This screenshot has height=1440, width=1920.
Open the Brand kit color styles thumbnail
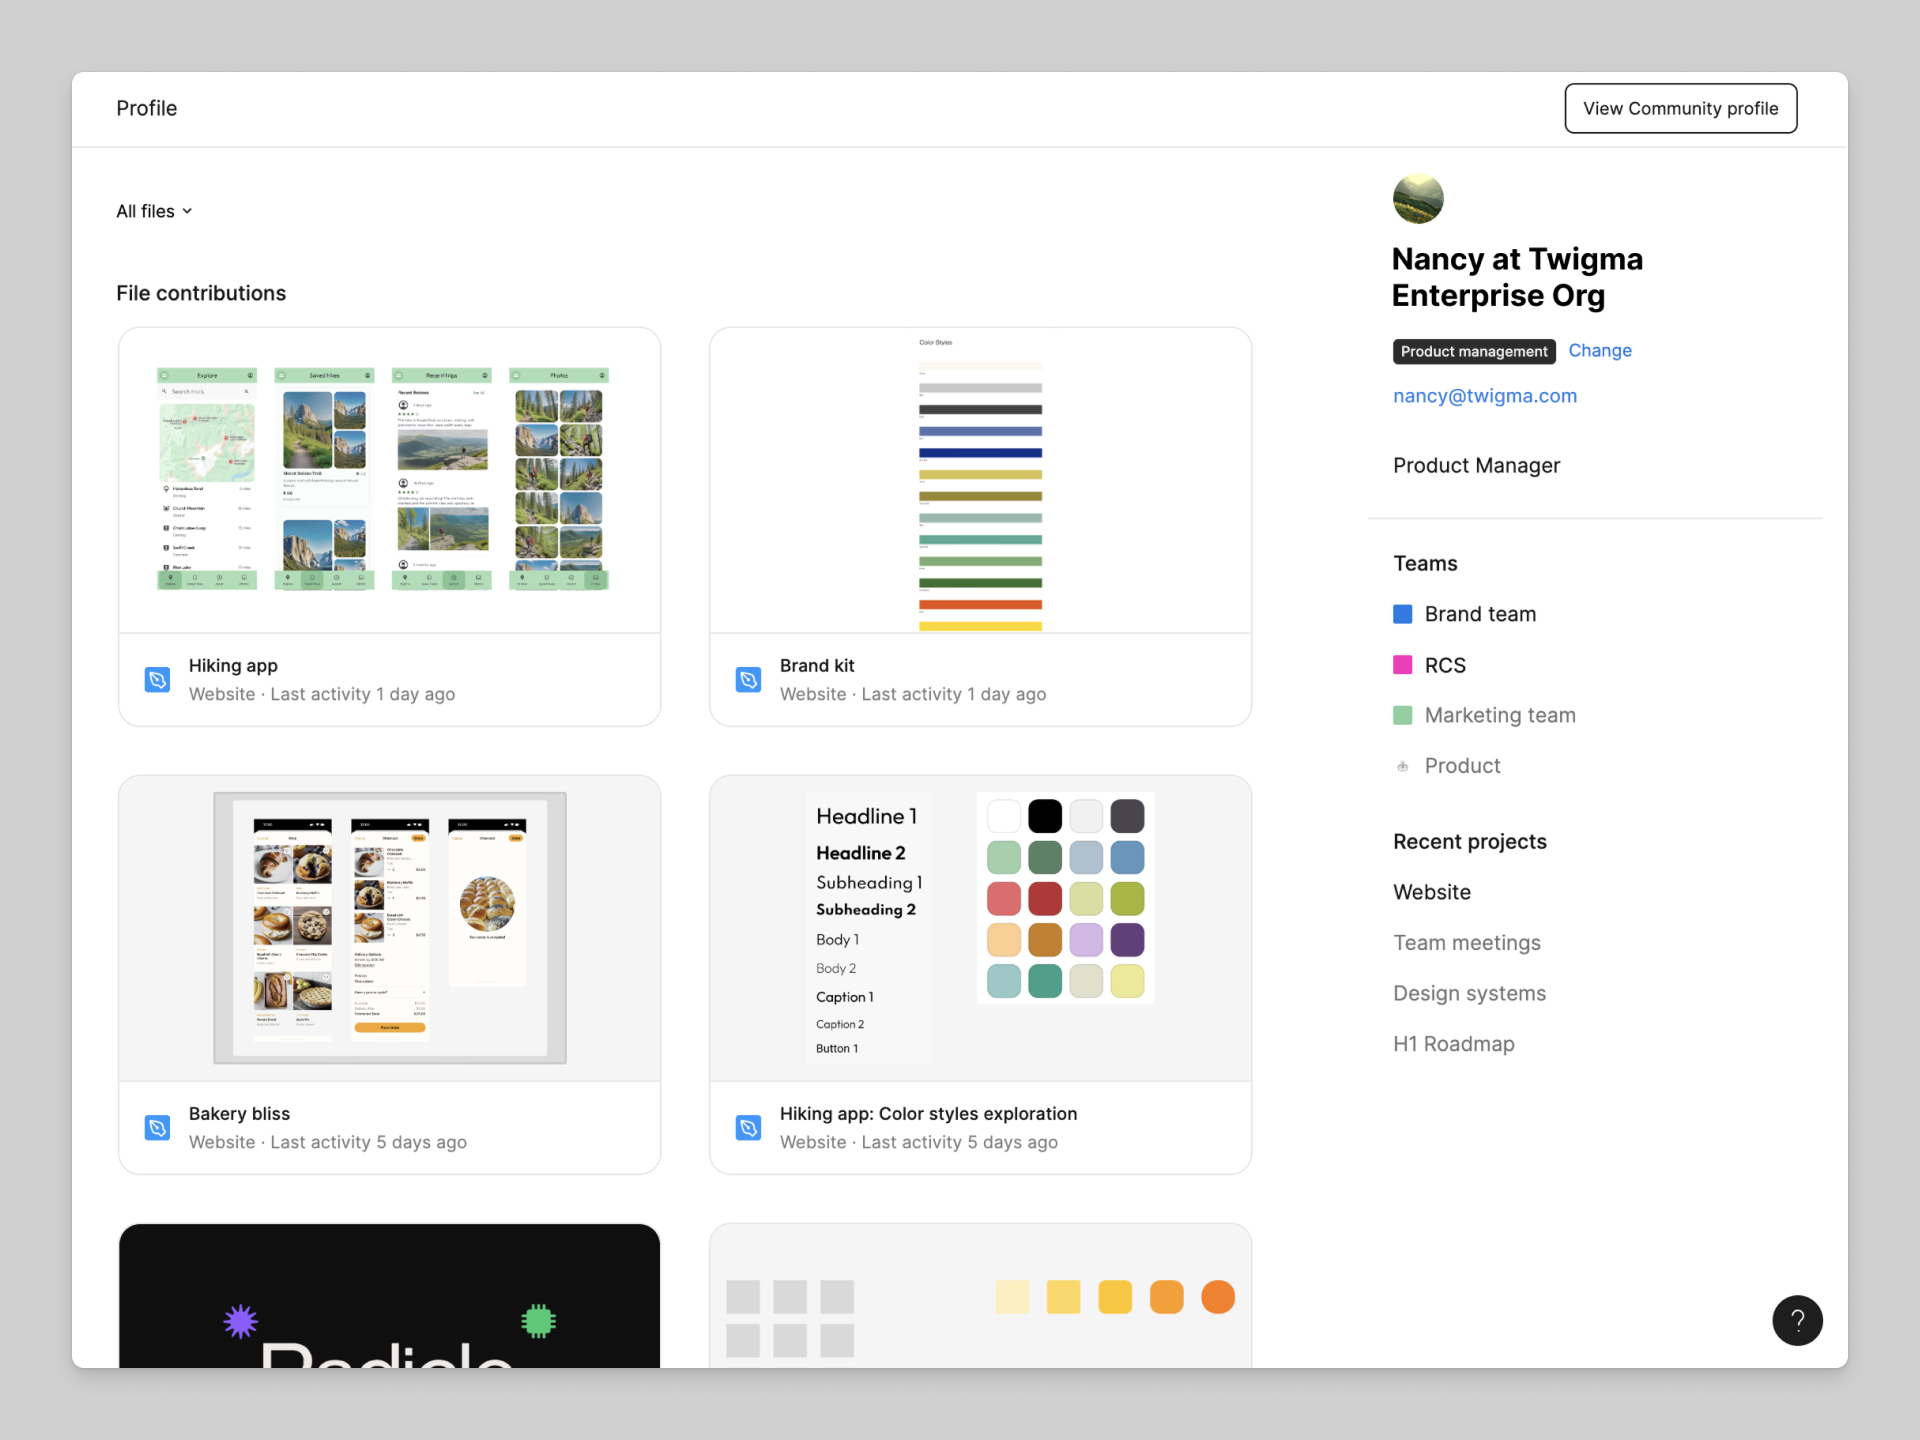pos(980,480)
